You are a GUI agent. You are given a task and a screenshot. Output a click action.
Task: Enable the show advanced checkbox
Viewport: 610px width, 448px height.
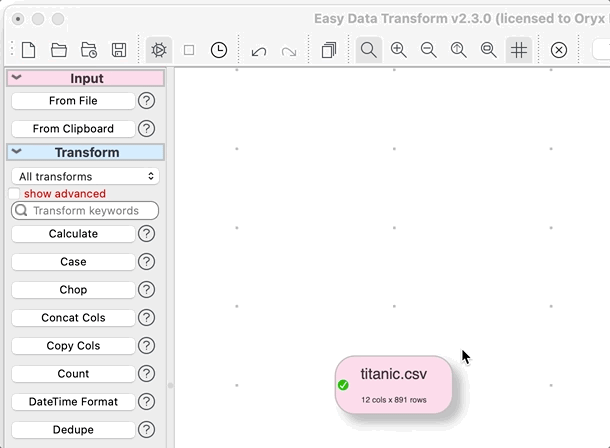click(15, 194)
